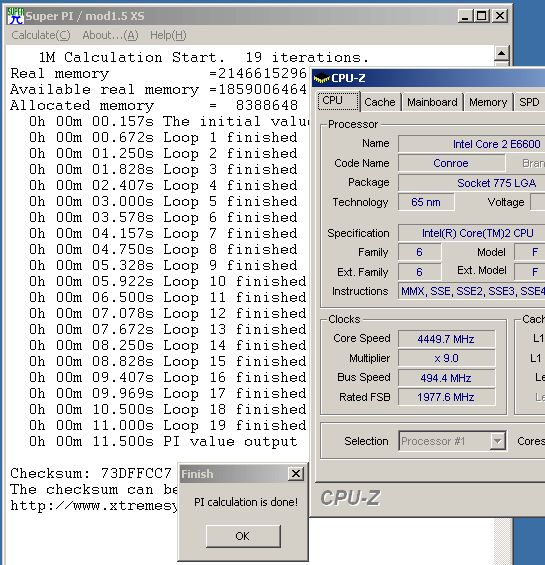Click the 'Loop 19 finished' line

pos(168,426)
